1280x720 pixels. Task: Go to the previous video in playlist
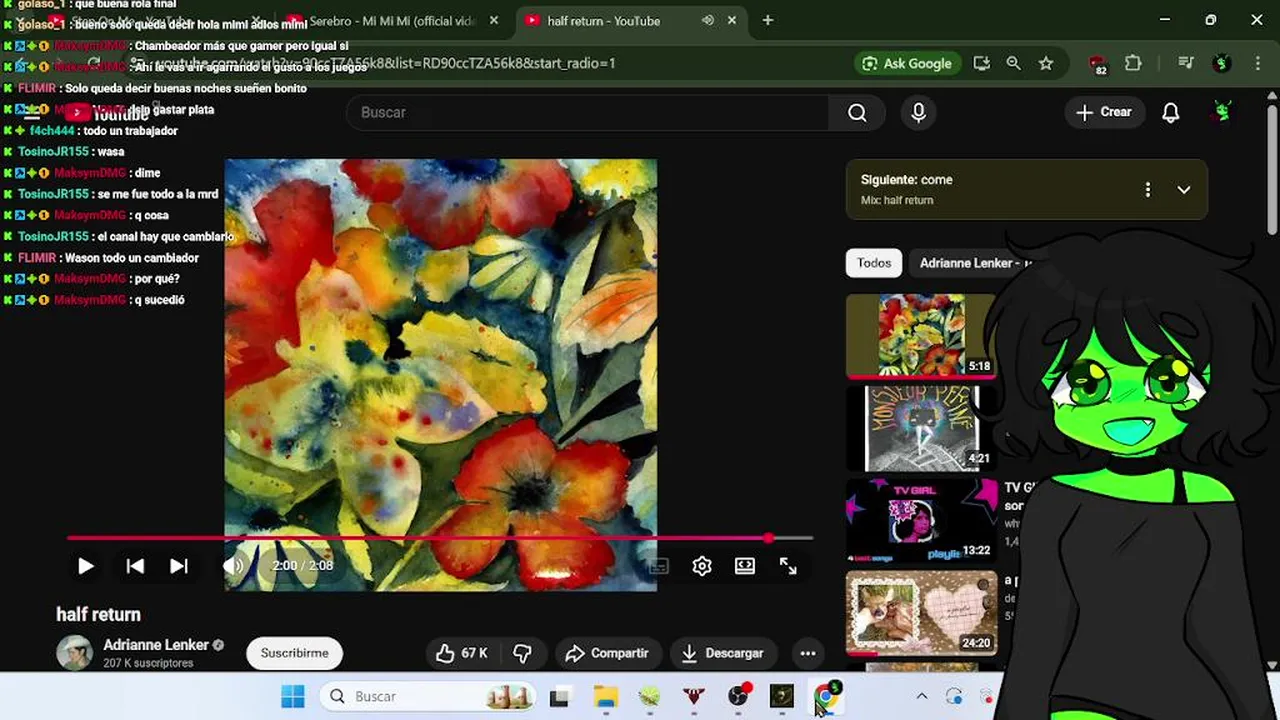(x=135, y=566)
